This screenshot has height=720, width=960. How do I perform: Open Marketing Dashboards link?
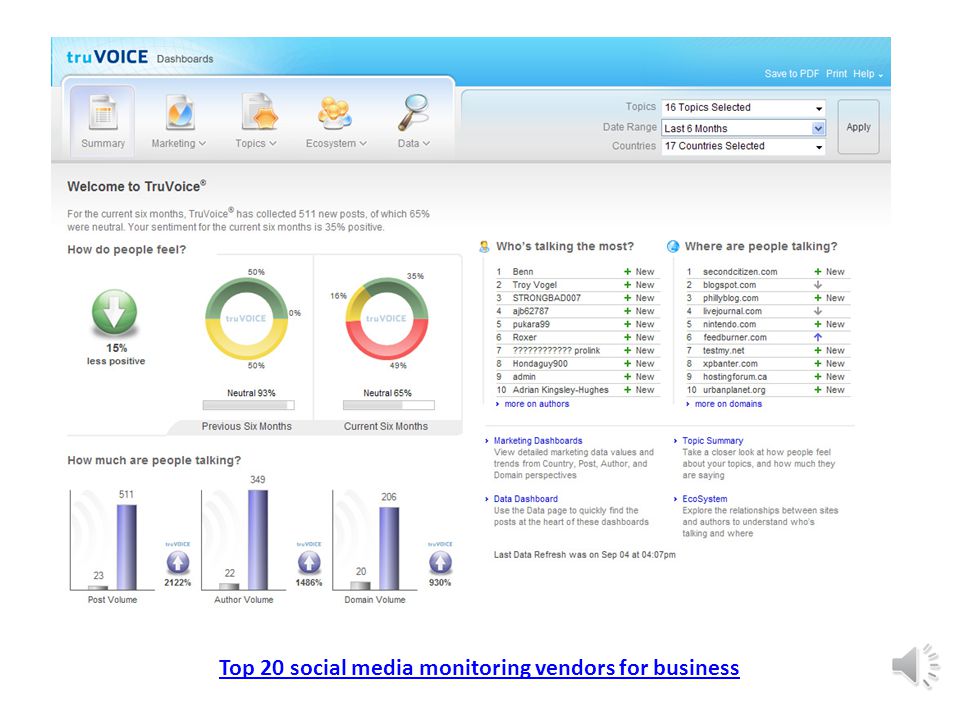tap(538, 440)
